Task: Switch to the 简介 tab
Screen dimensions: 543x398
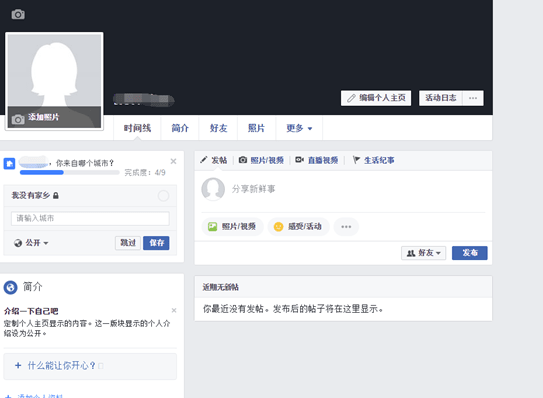Action: [180, 128]
